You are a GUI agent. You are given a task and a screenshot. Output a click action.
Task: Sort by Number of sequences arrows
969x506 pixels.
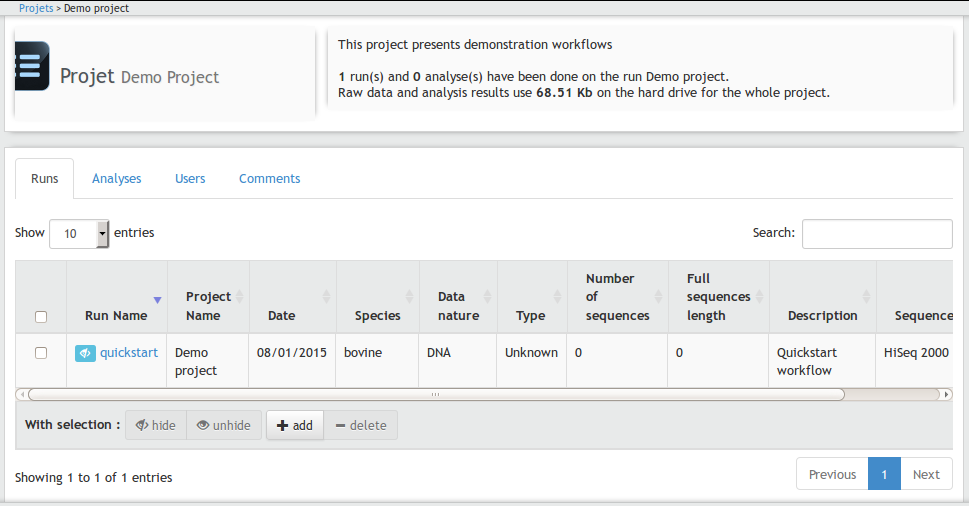(657, 297)
